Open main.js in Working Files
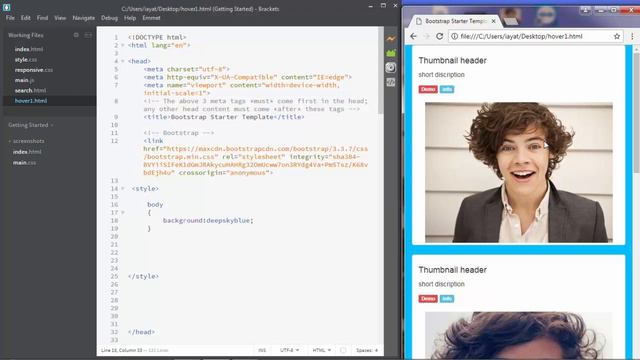Viewport: 640px width, 360px height. pos(24,80)
